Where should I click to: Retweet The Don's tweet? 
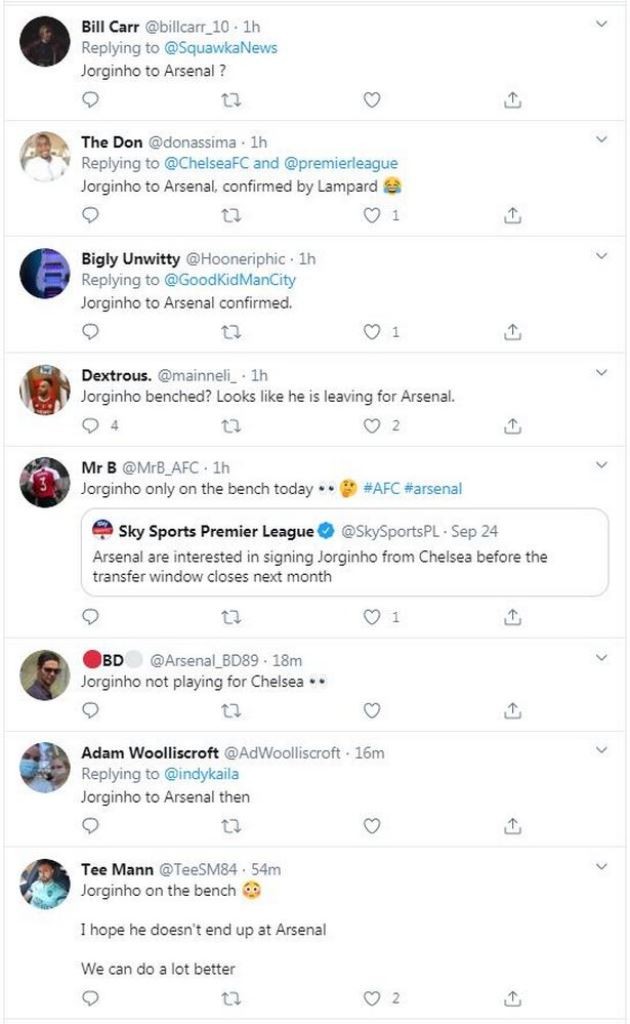tap(231, 213)
